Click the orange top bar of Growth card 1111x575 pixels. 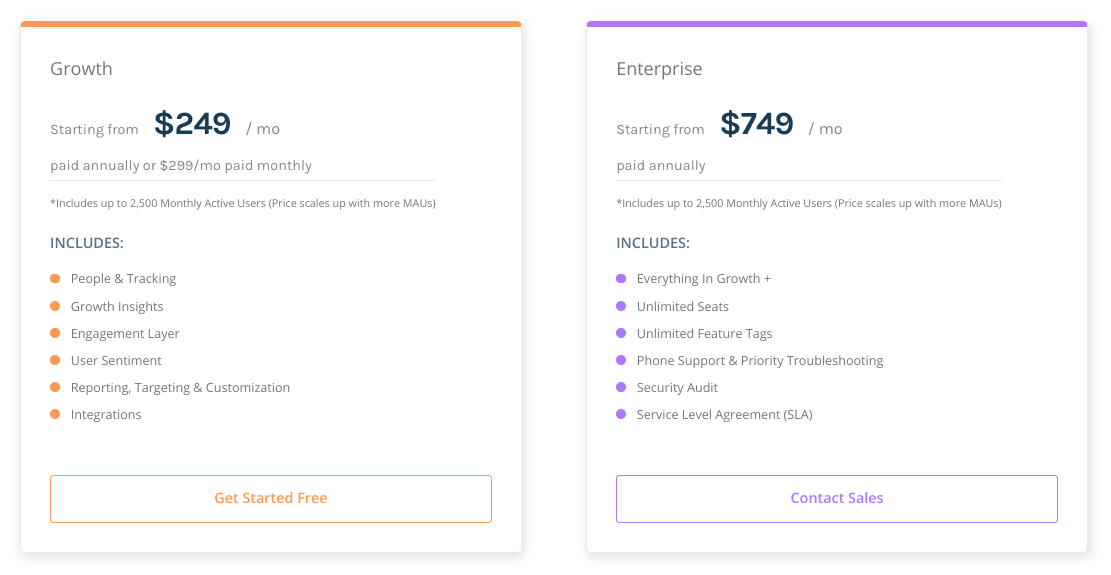[271, 24]
